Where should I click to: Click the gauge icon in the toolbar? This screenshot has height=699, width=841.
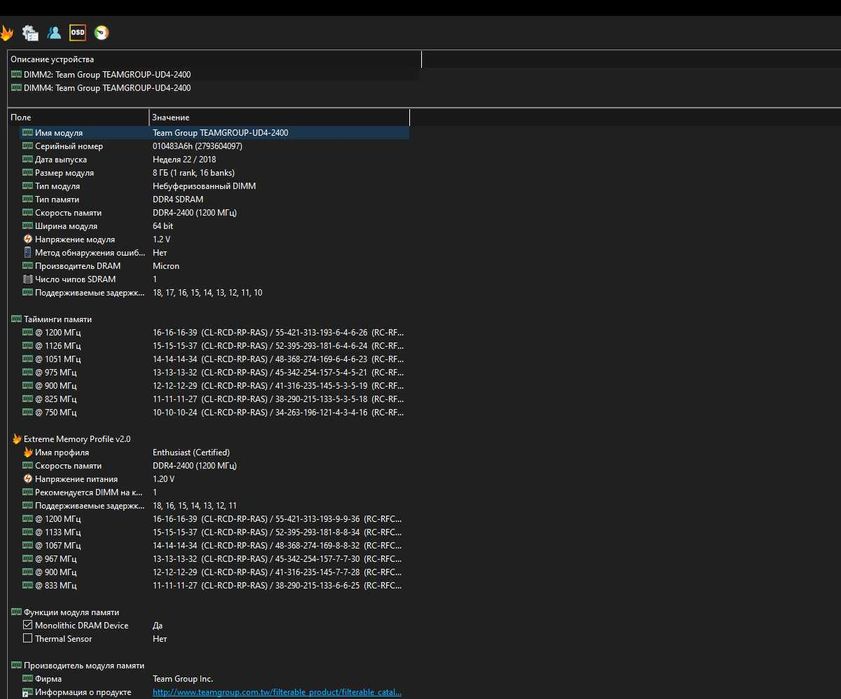click(101, 33)
